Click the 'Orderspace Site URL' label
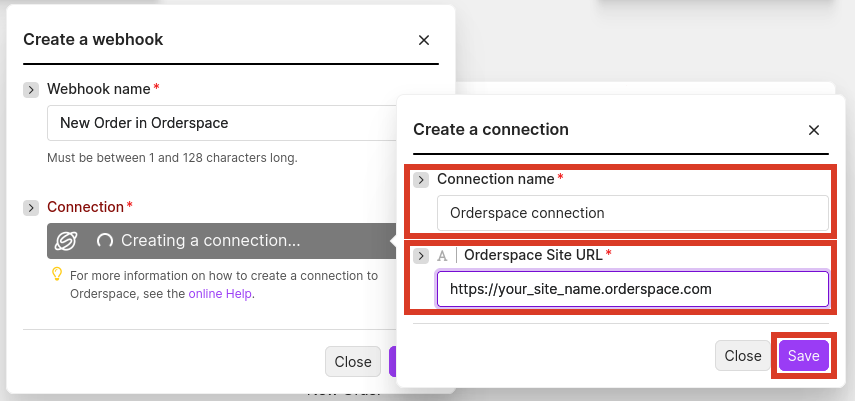 (533, 255)
